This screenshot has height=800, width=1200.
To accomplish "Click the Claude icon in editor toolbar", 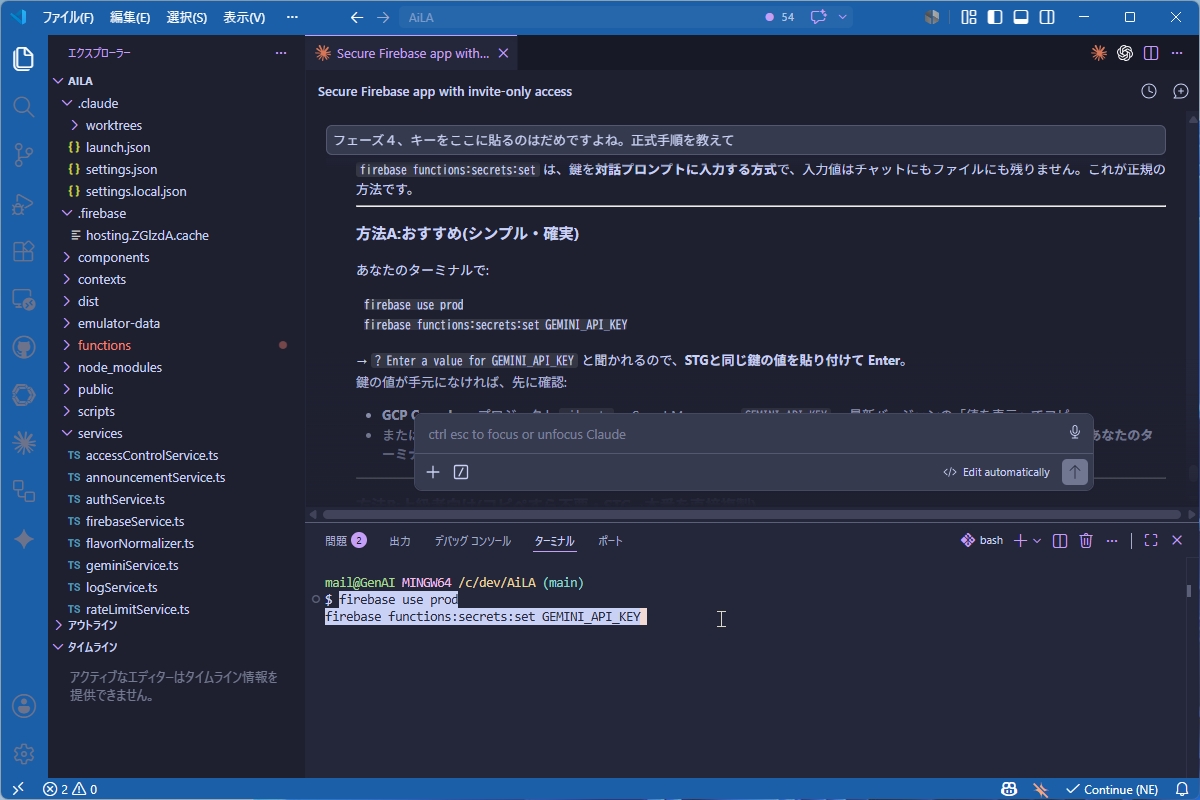I will 1099,53.
